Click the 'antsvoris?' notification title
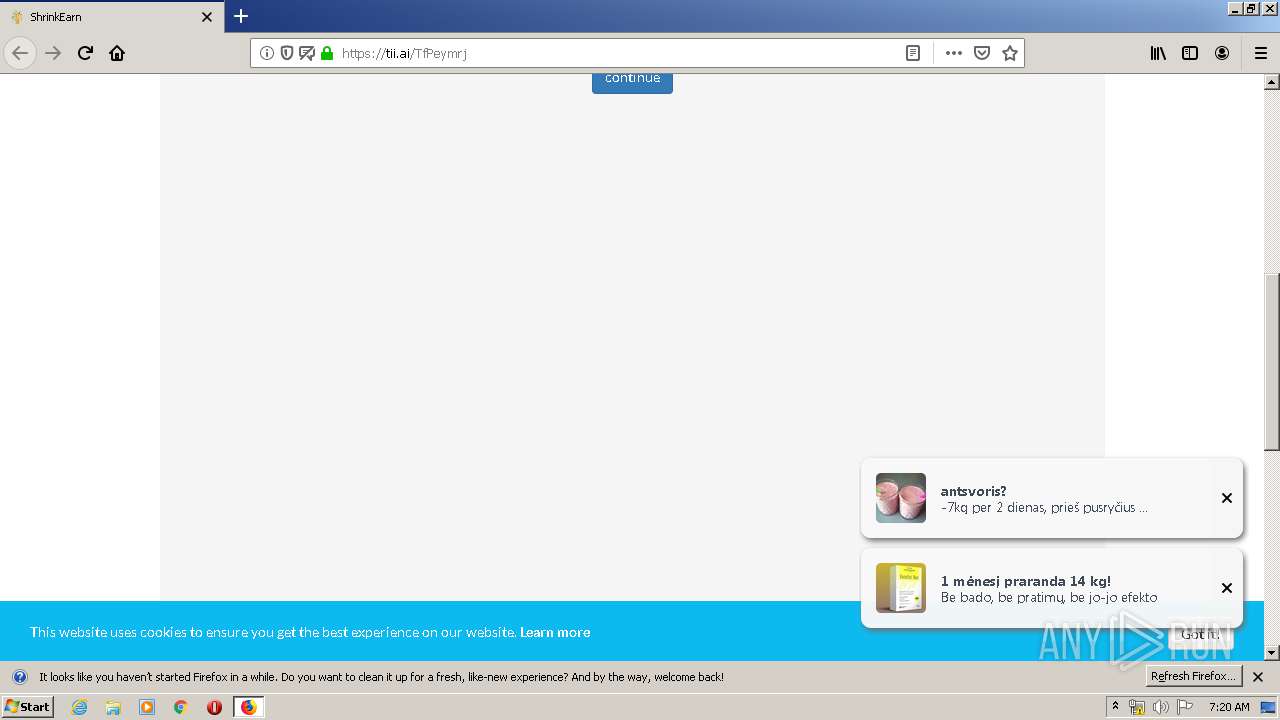 tap(973, 491)
